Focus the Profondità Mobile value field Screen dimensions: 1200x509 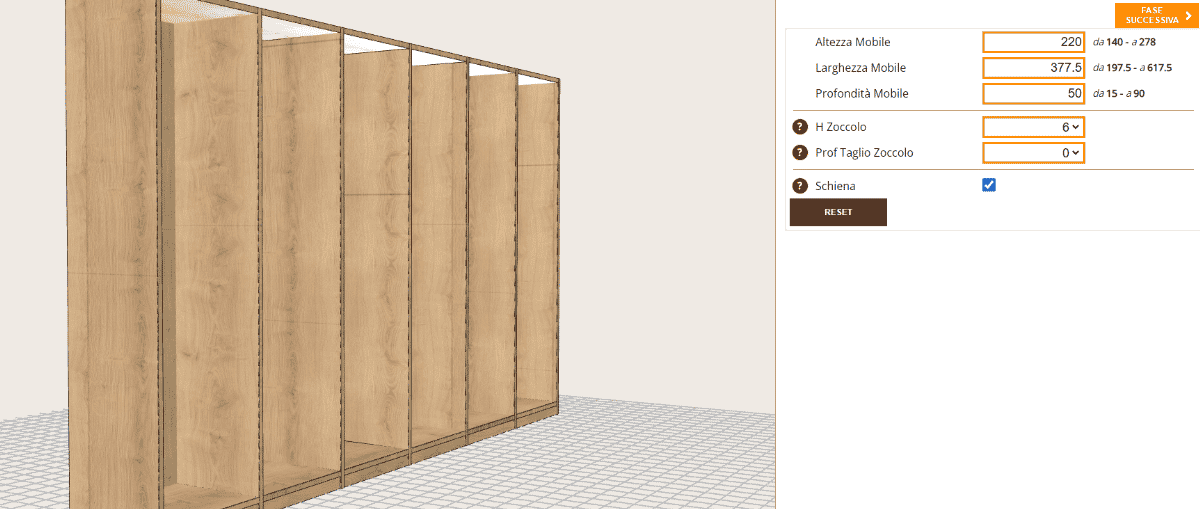point(1034,94)
